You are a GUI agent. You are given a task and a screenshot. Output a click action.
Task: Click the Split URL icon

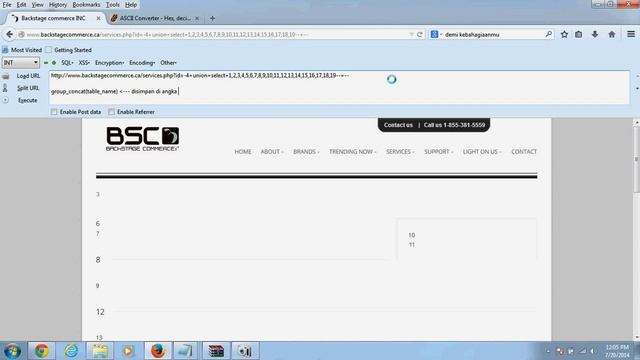tap(5, 88)
